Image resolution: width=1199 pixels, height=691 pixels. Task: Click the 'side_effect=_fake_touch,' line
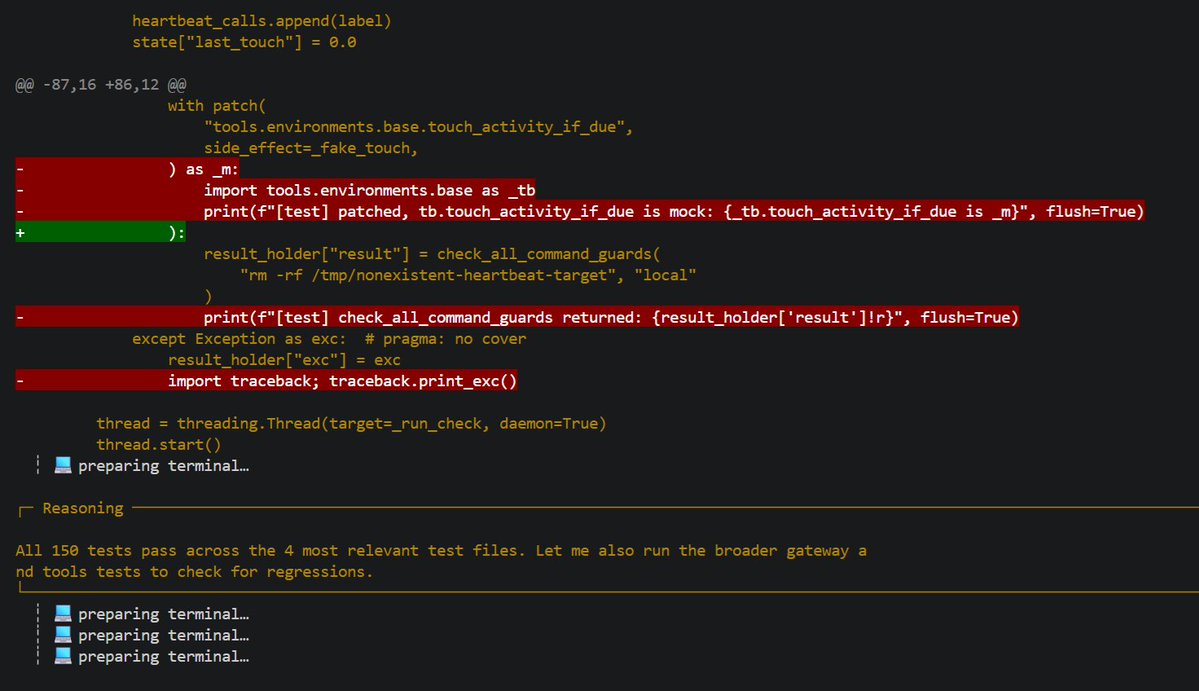tap(309, 148)
